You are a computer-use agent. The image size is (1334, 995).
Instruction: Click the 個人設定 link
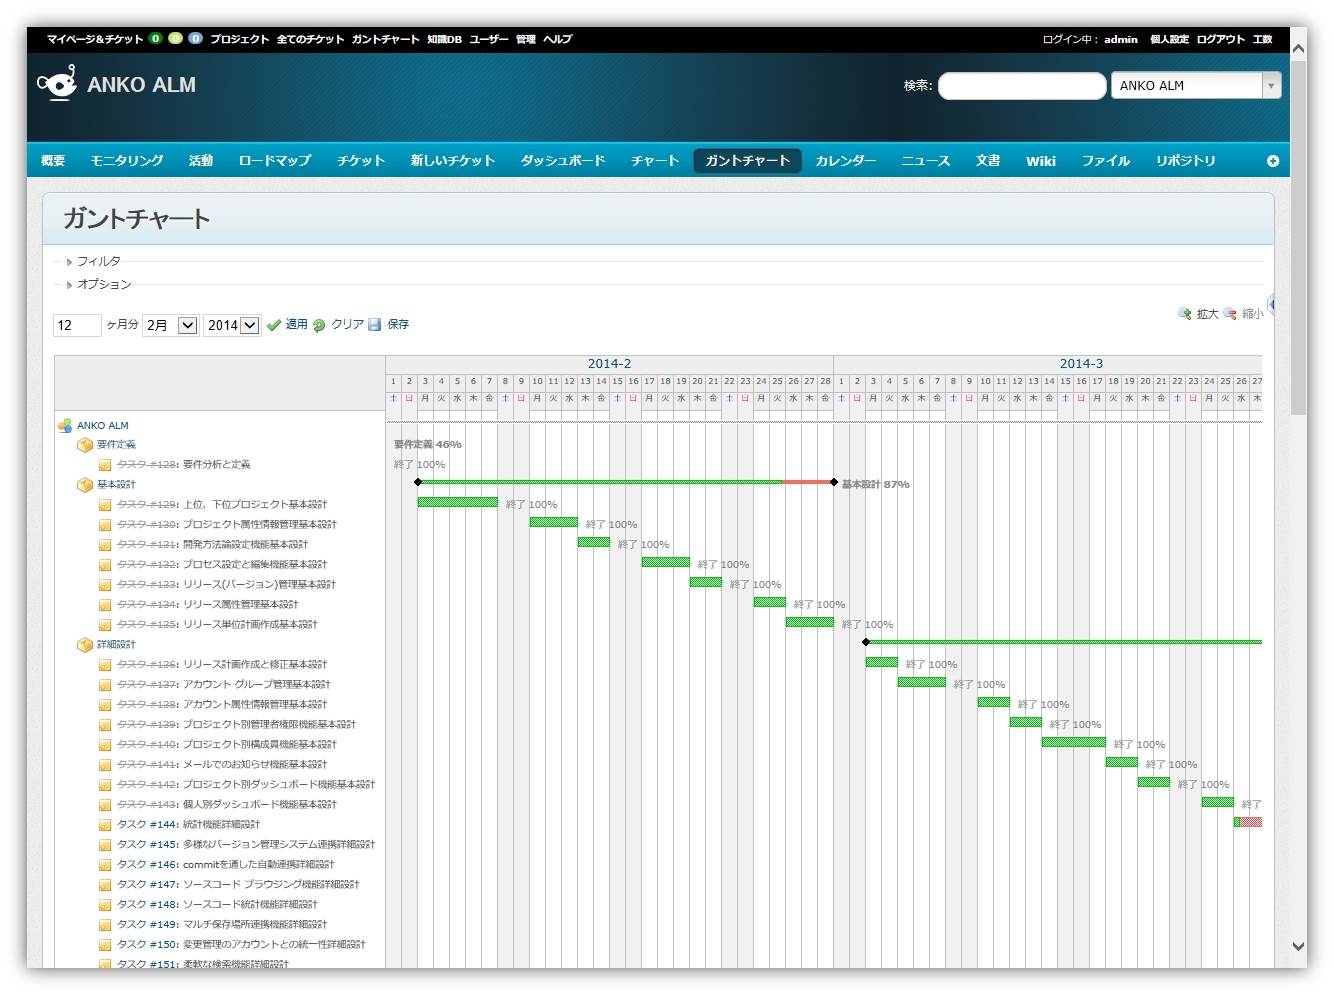click(1169, 39)
